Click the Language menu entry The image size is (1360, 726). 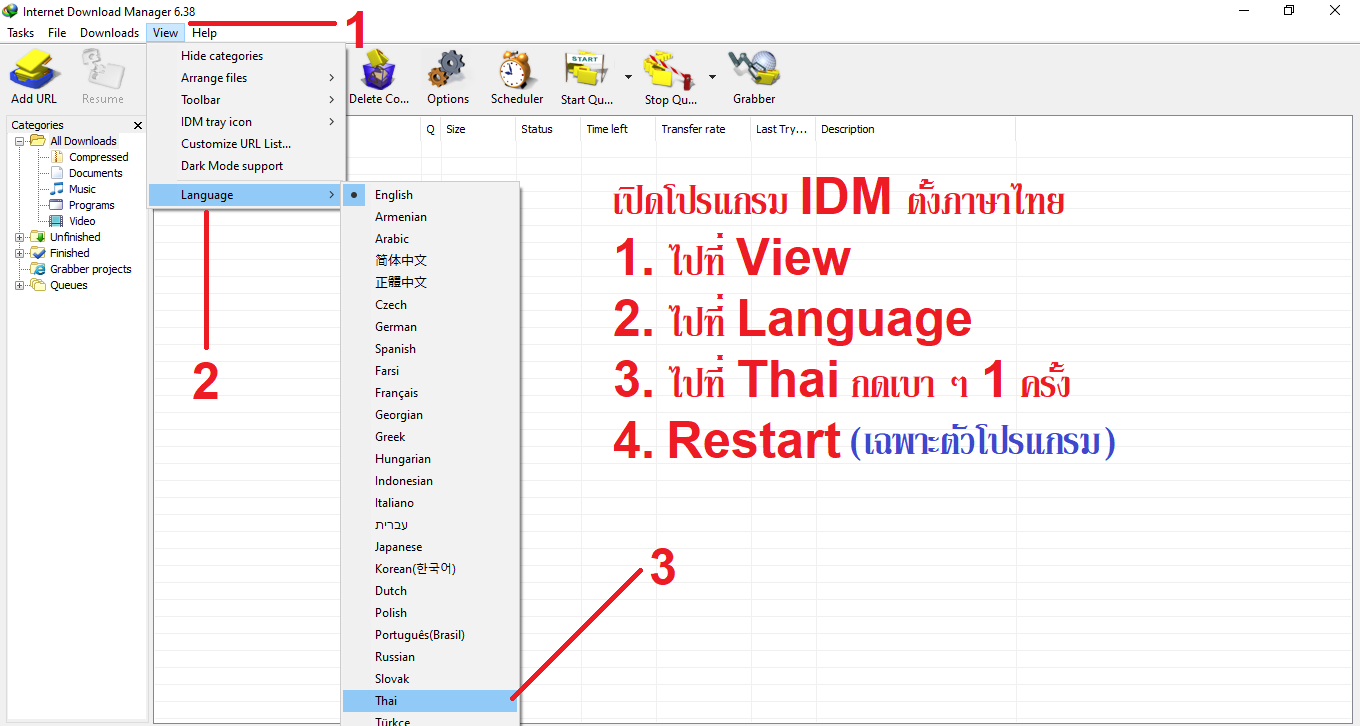(247, 195)
